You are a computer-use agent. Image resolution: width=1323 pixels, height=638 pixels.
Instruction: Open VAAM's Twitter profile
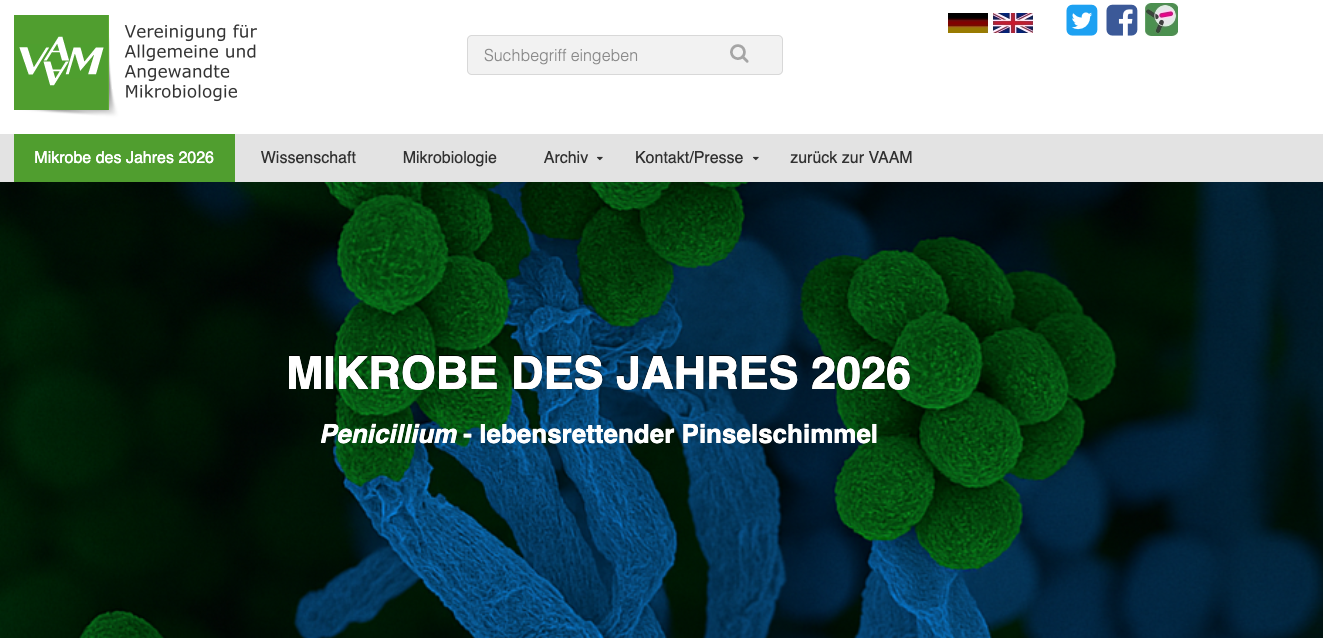tap(1081, 20)
